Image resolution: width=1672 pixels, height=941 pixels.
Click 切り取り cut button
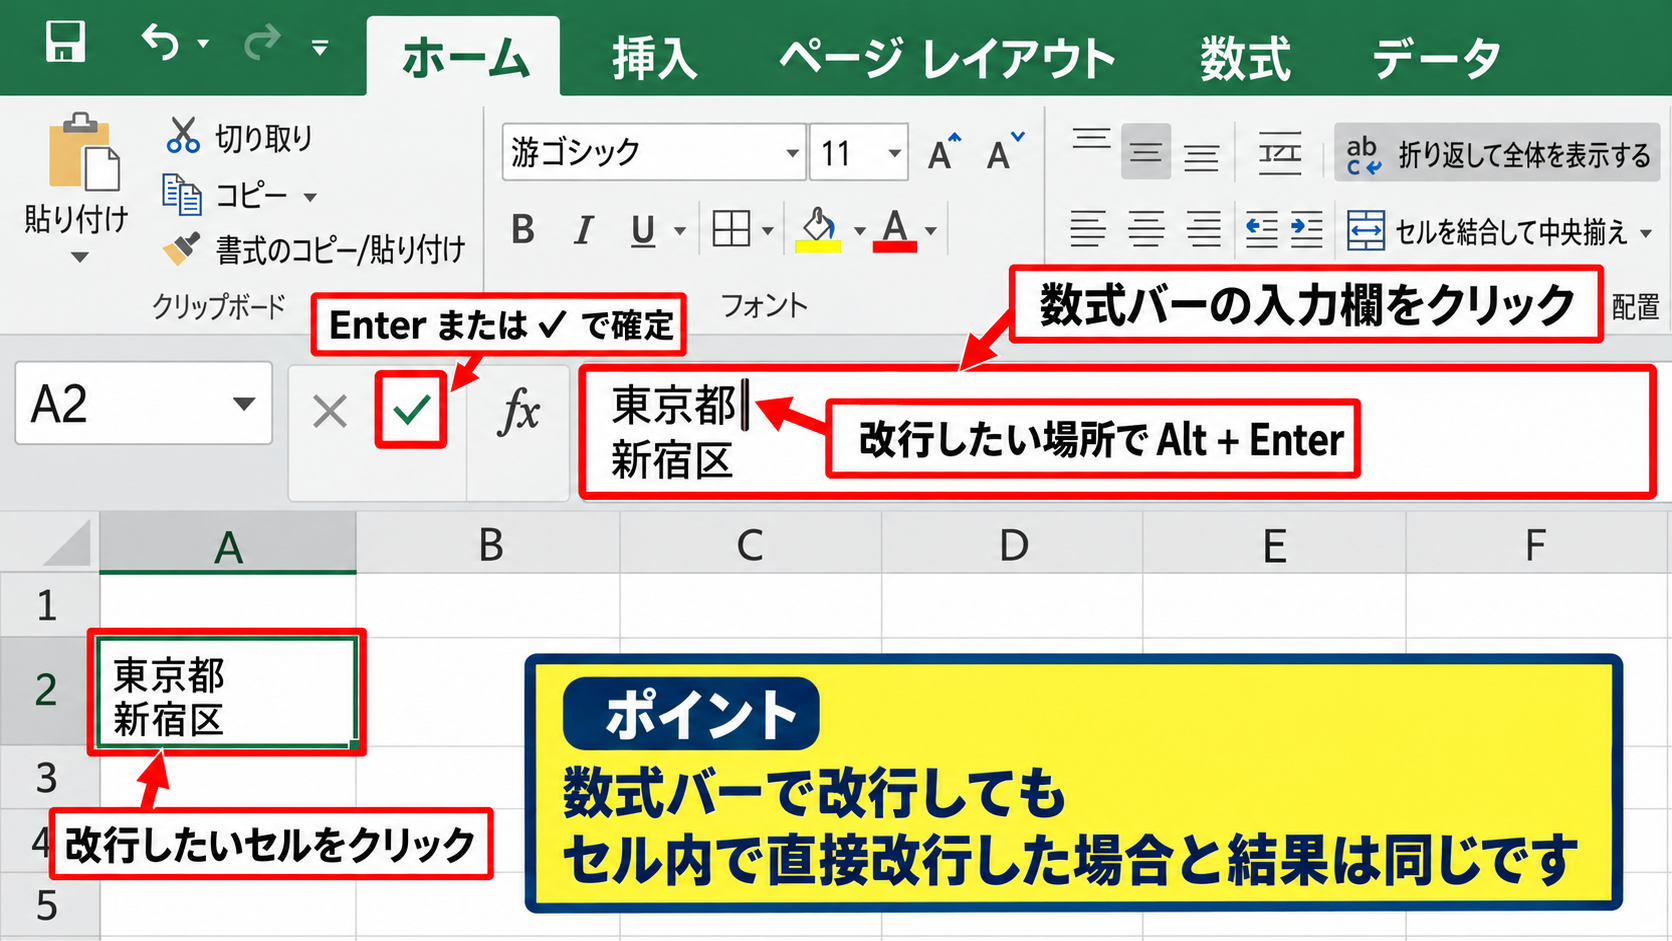(x=239, y=137)
